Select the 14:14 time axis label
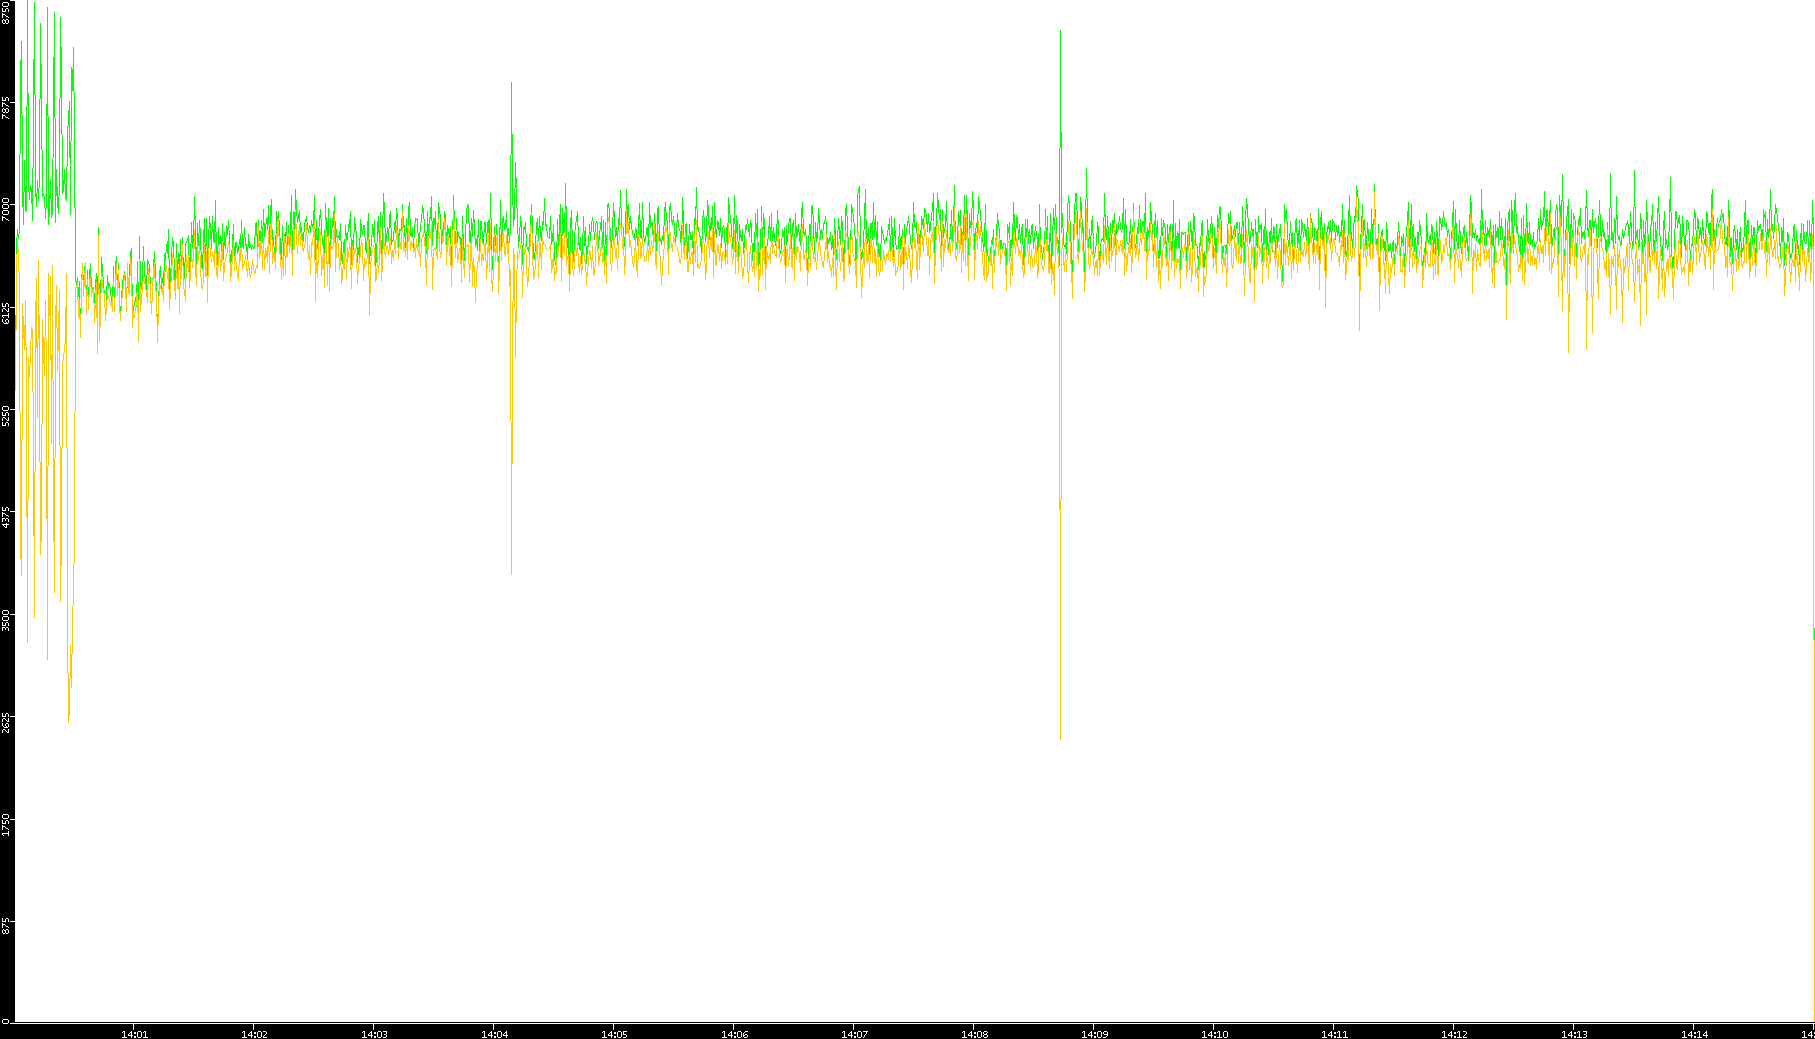This screenshot has width=1815, height=1039. tap(1694, 1034)
